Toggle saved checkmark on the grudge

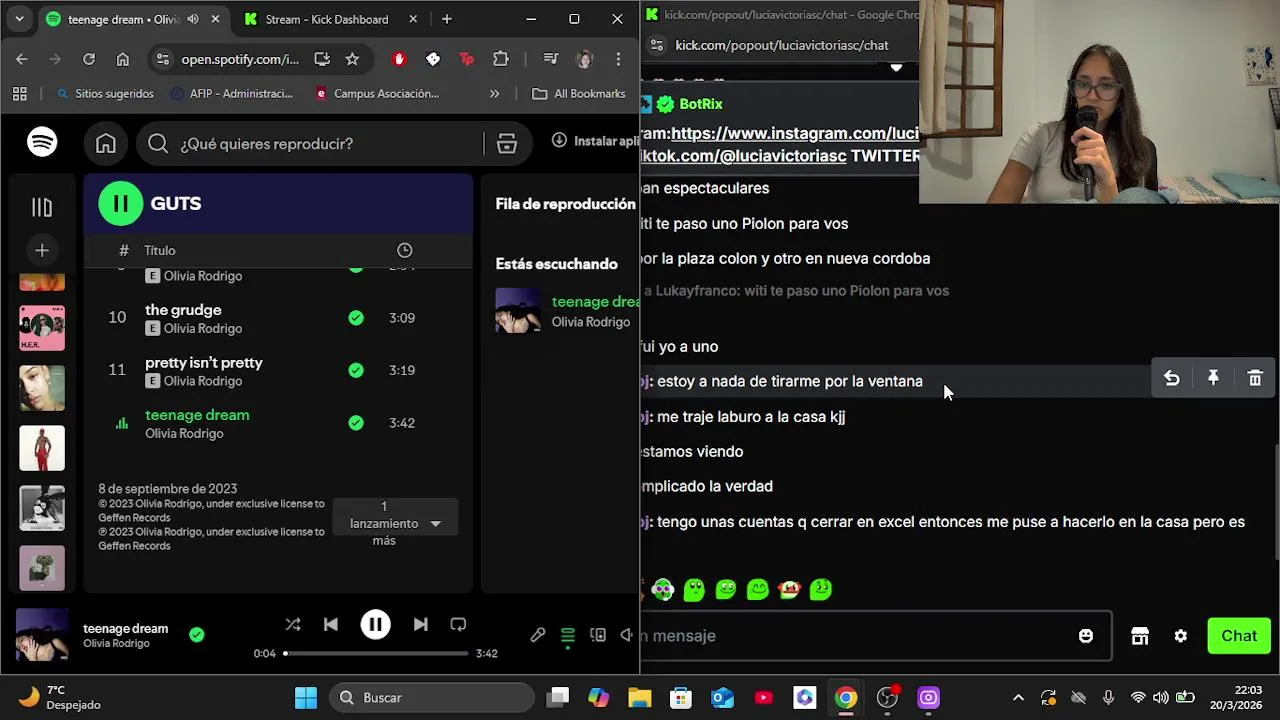point(356,318)
